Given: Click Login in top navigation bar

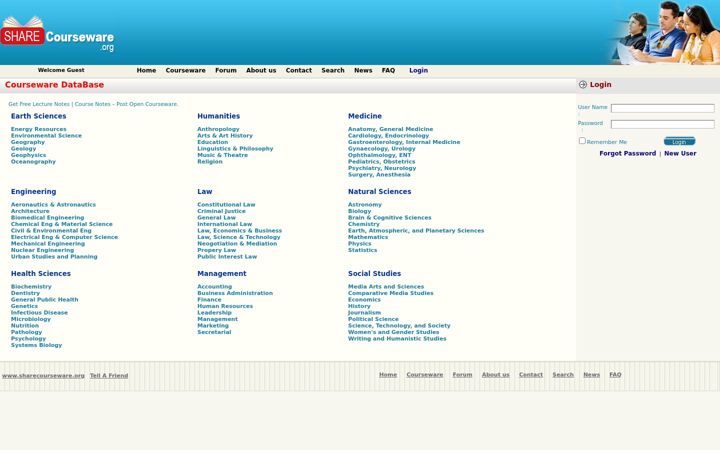Looking at the screenshot, I should (418, 70).
